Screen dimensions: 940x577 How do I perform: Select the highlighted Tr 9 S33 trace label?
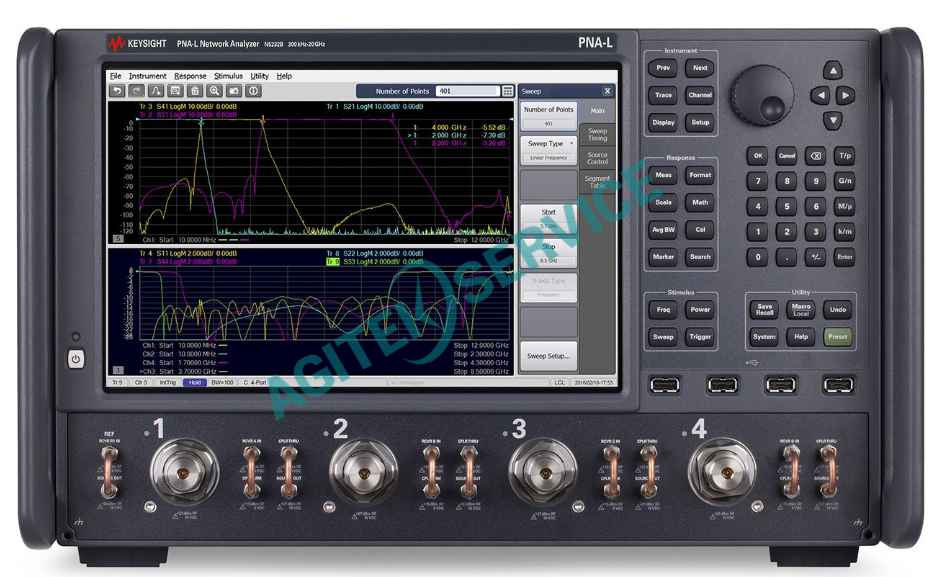tap(375, 262)
